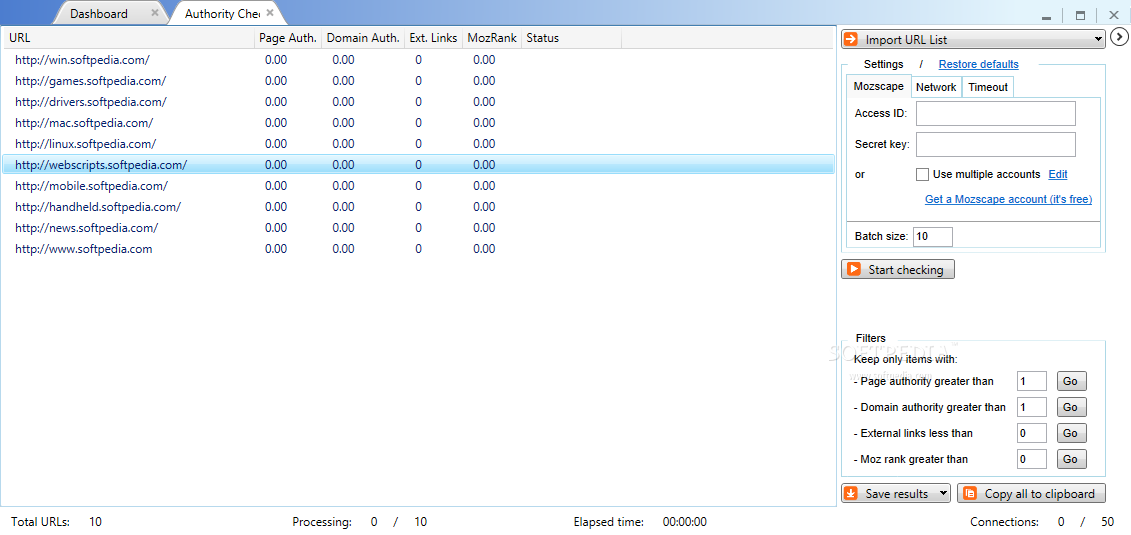Click External links less than value field

(1031, 433)
